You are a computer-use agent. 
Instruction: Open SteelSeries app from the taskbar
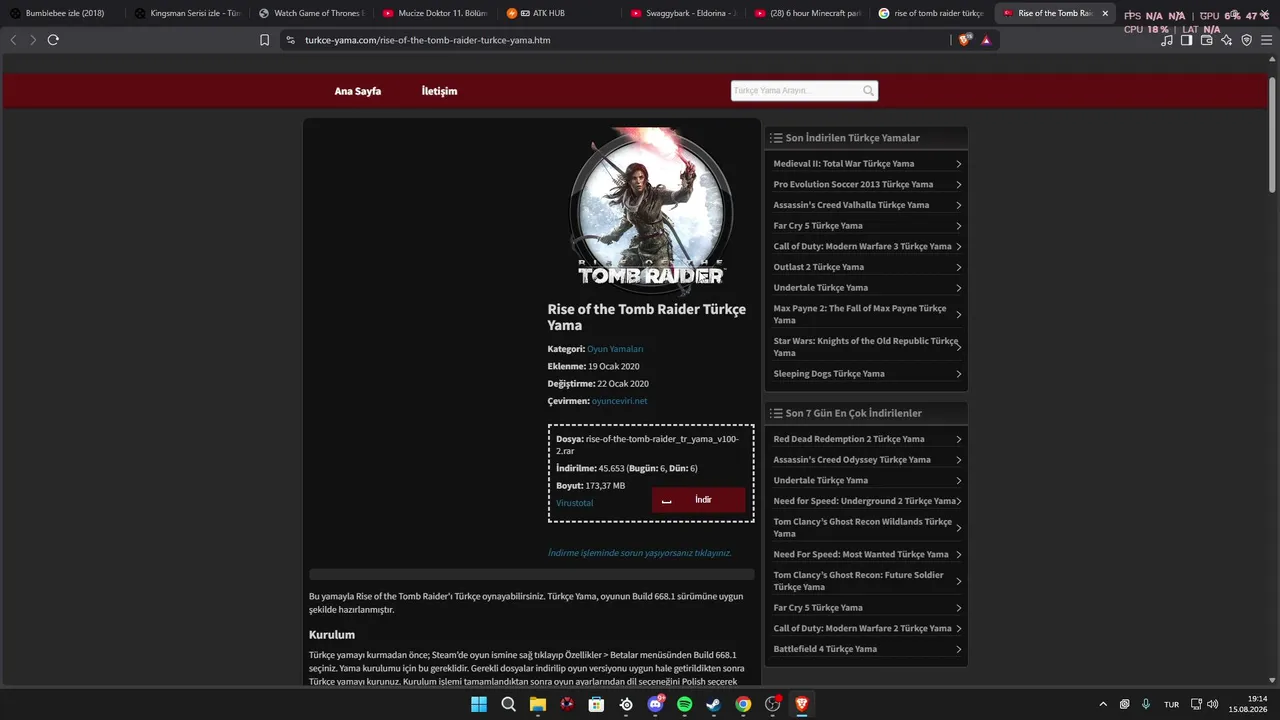(x=626, y=704)
